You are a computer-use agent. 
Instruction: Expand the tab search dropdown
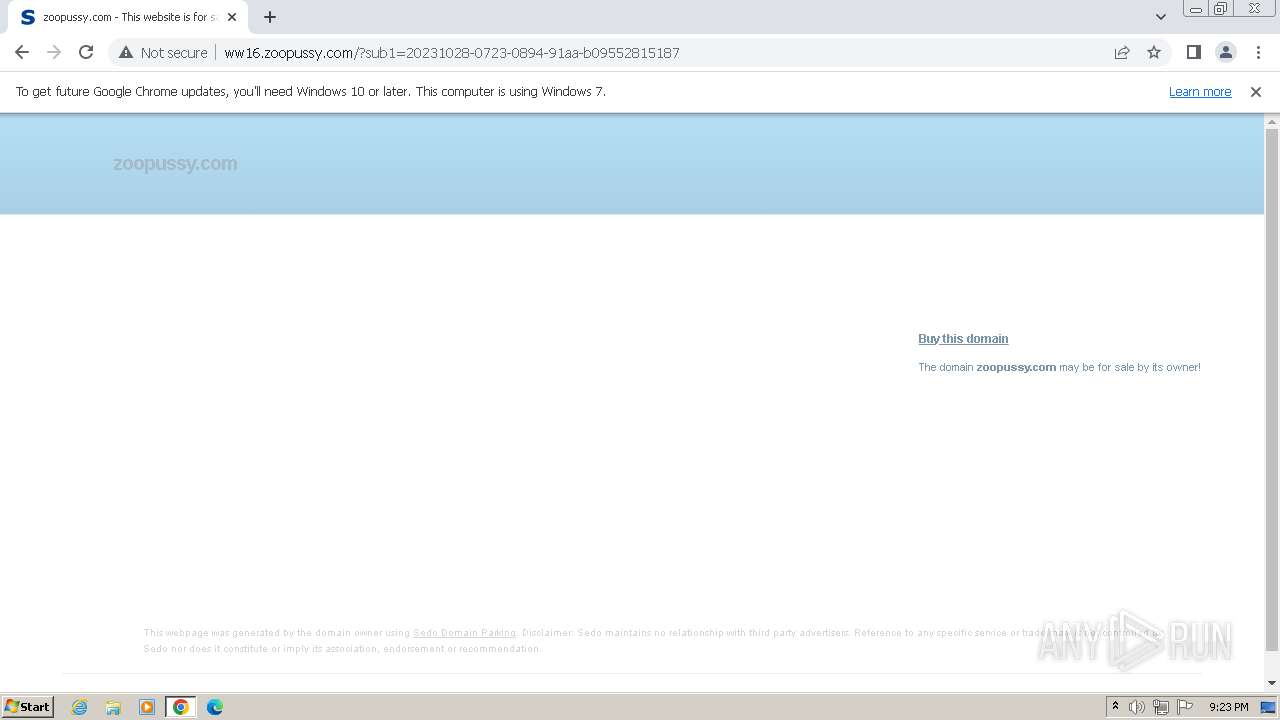pyautogui.click(x=1160, y=17)
